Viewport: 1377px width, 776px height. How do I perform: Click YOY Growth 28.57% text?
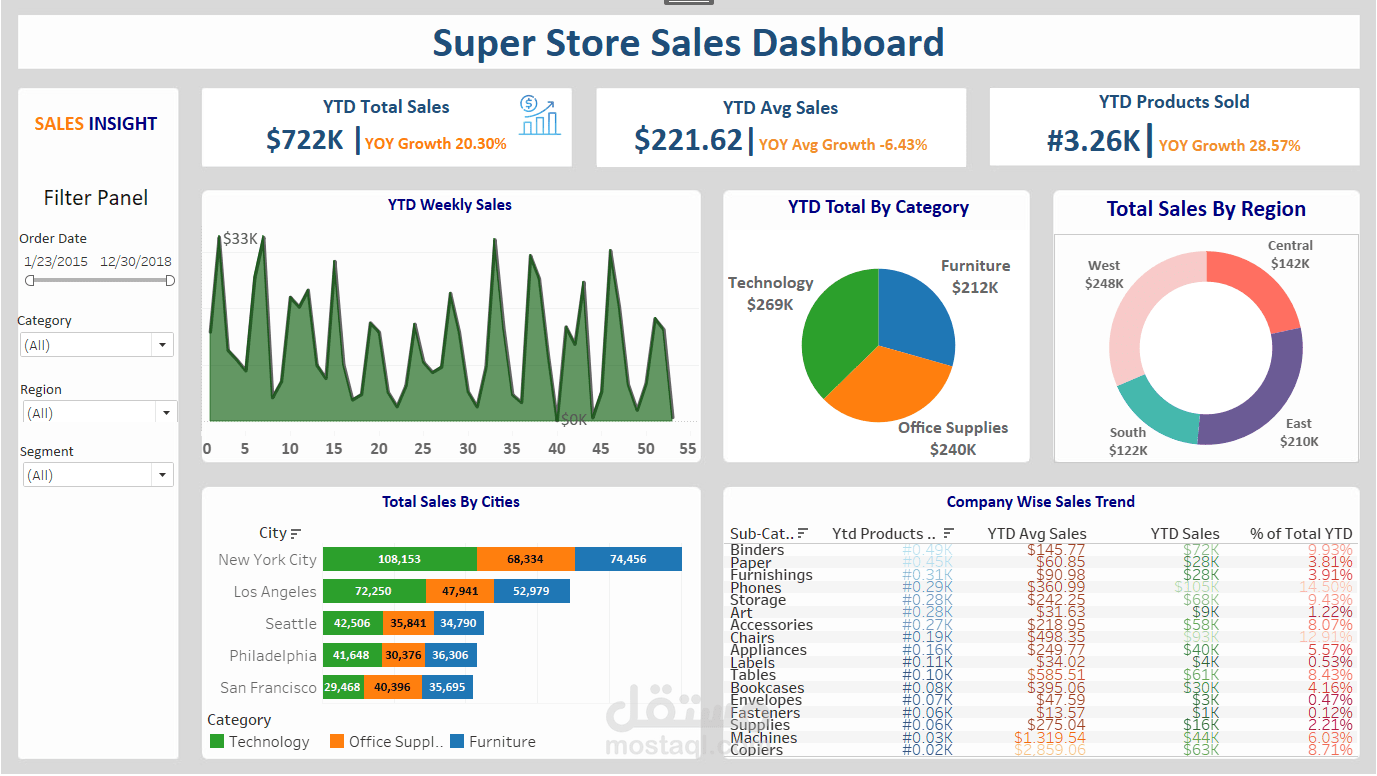(1230, 145)
